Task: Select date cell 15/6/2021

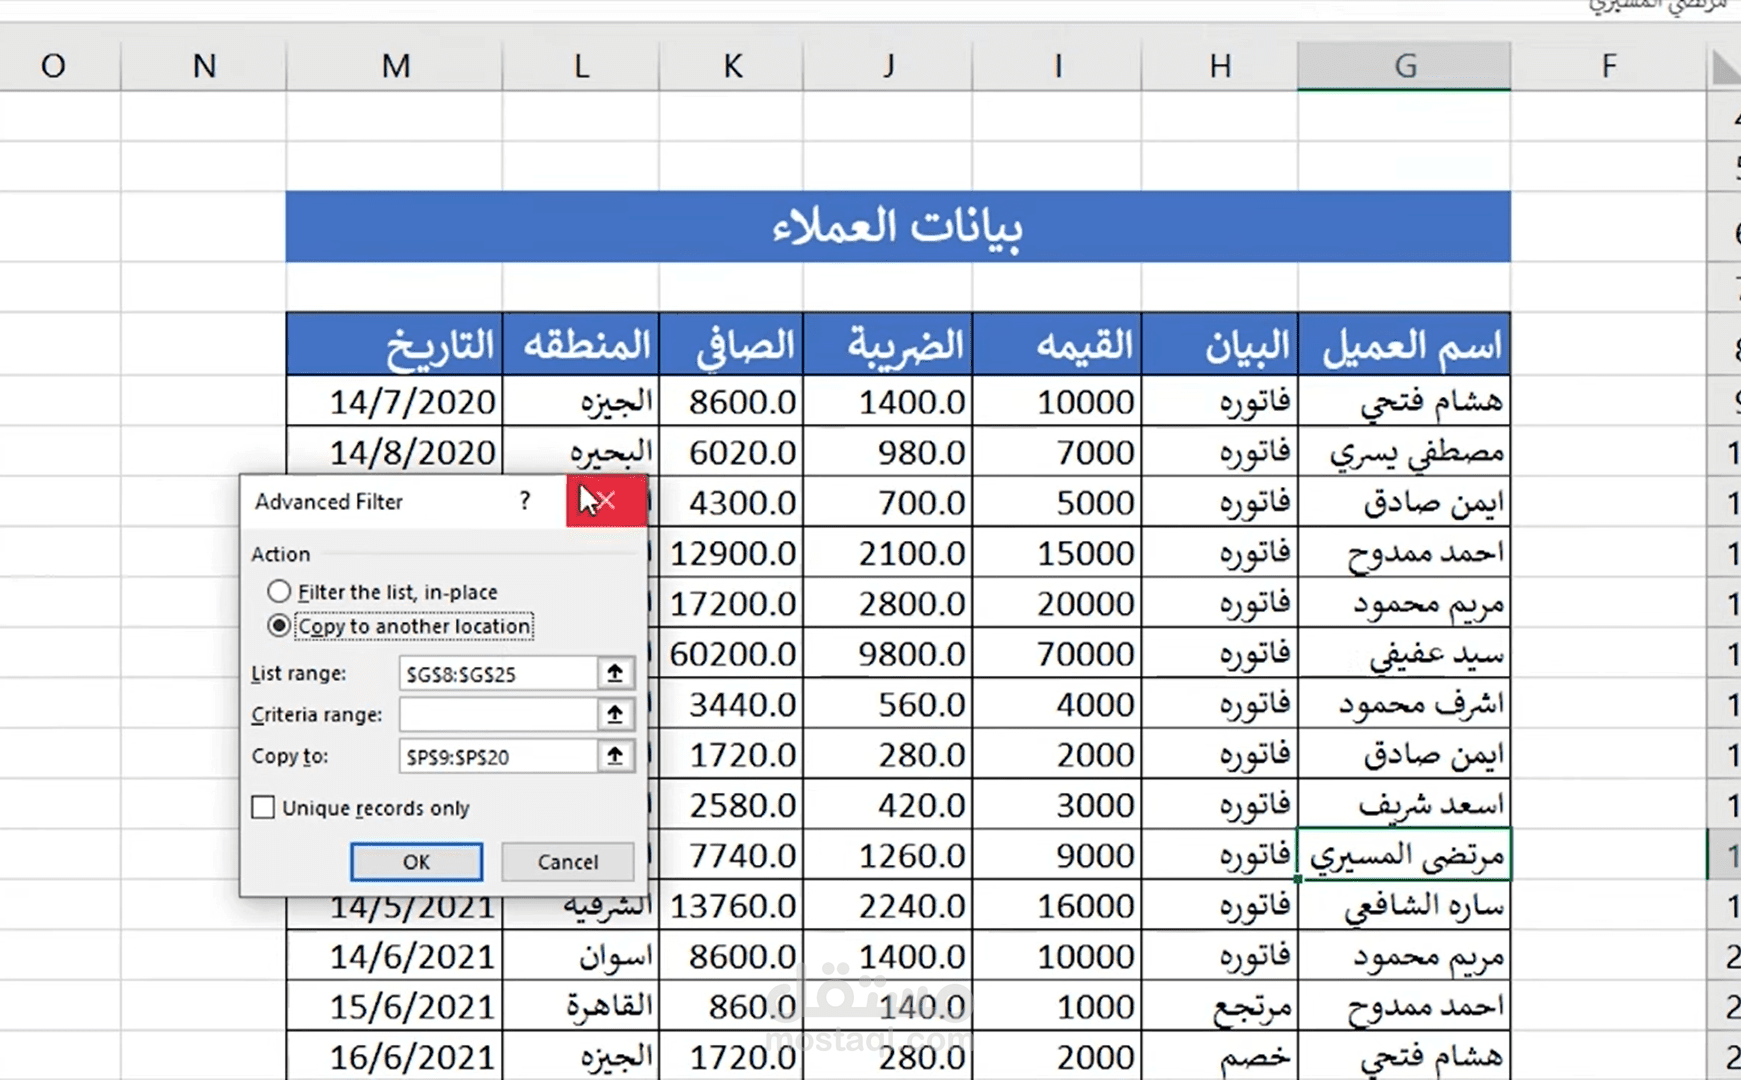Action: (x=395, y=1007)
